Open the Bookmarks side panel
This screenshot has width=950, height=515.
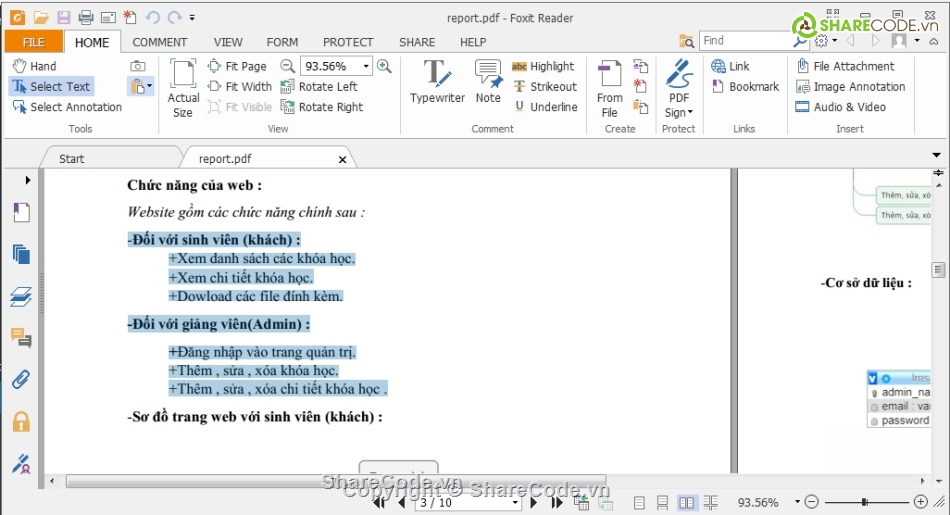click(x=21, y=213)
